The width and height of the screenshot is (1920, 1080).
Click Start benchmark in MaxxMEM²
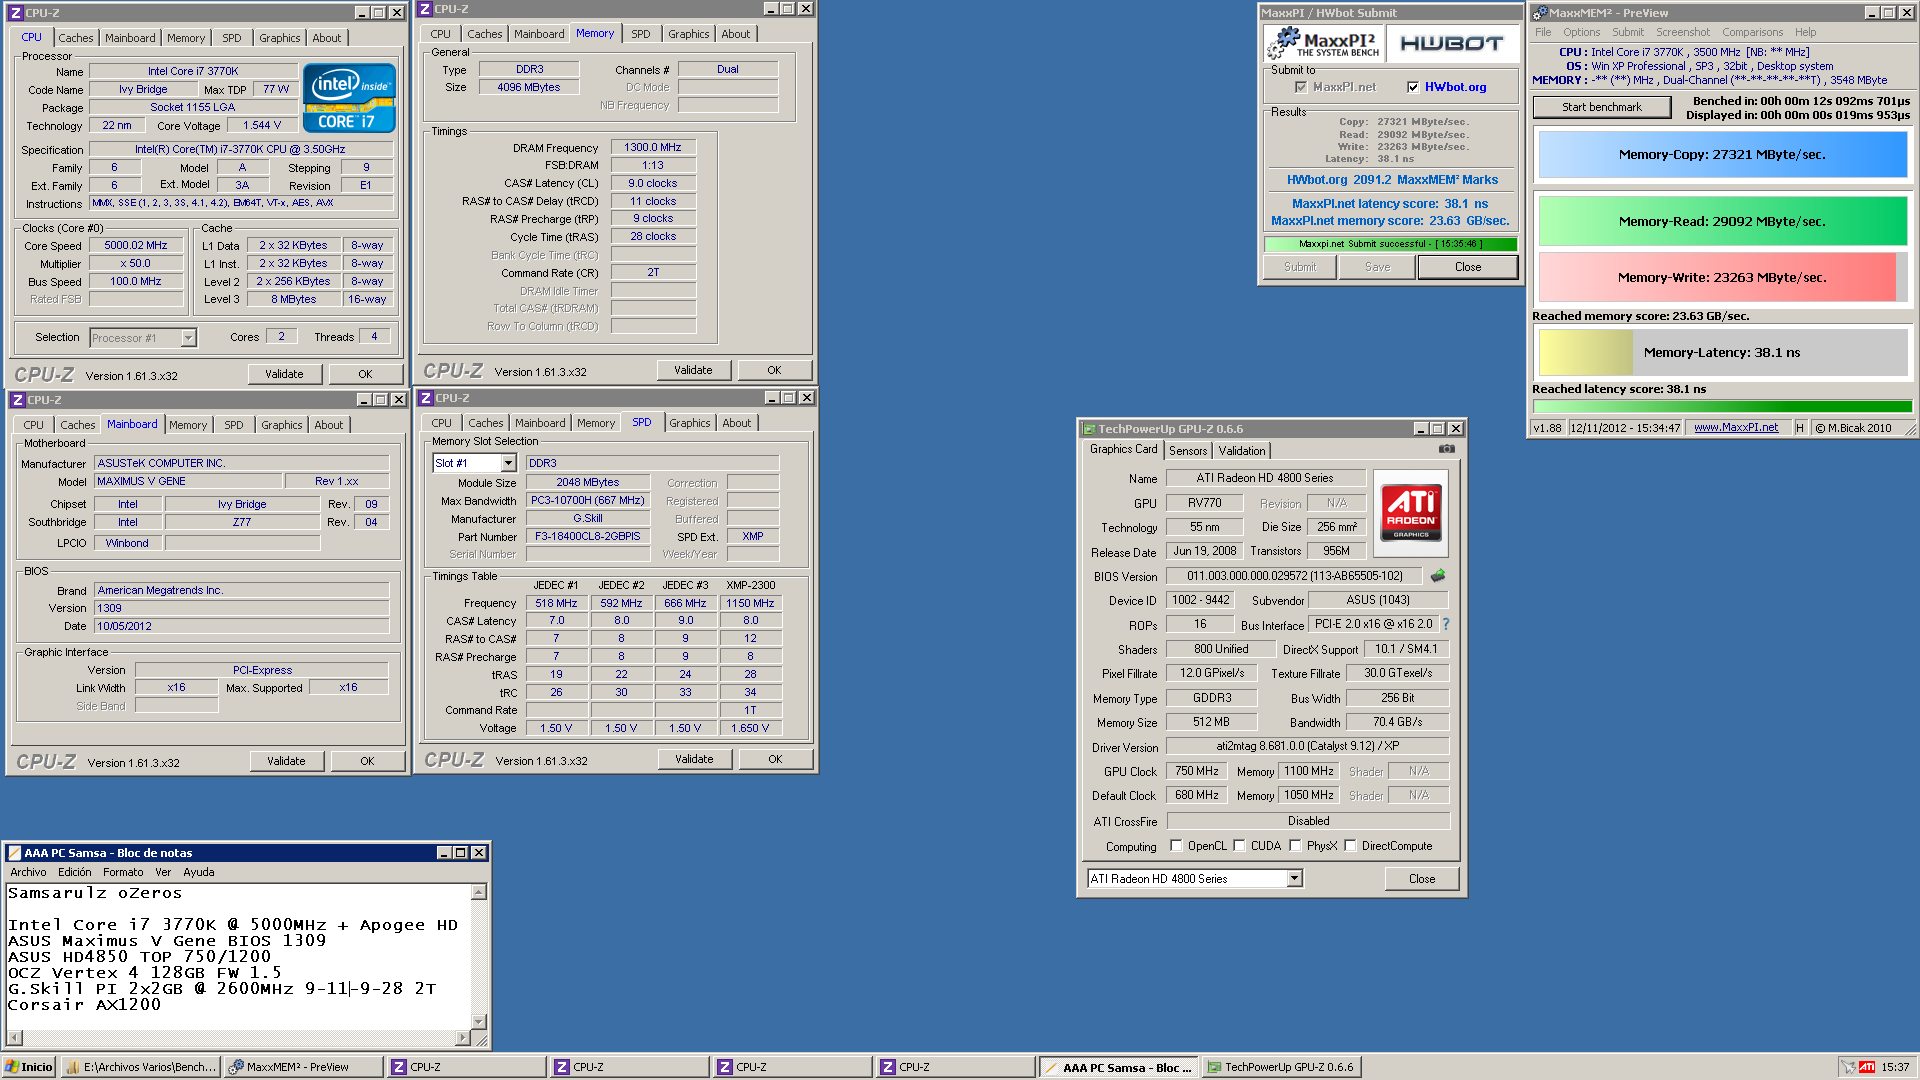pos(1602,107)
